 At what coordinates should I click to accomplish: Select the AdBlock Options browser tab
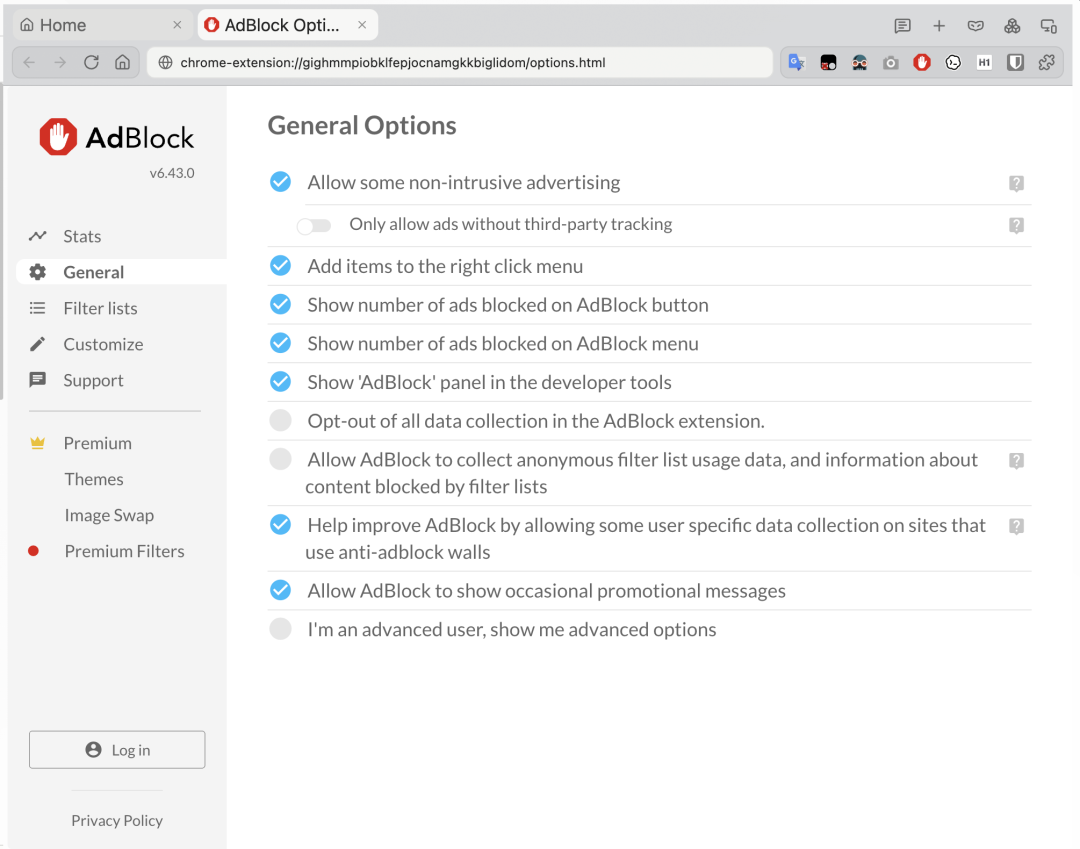pos(287,25)
